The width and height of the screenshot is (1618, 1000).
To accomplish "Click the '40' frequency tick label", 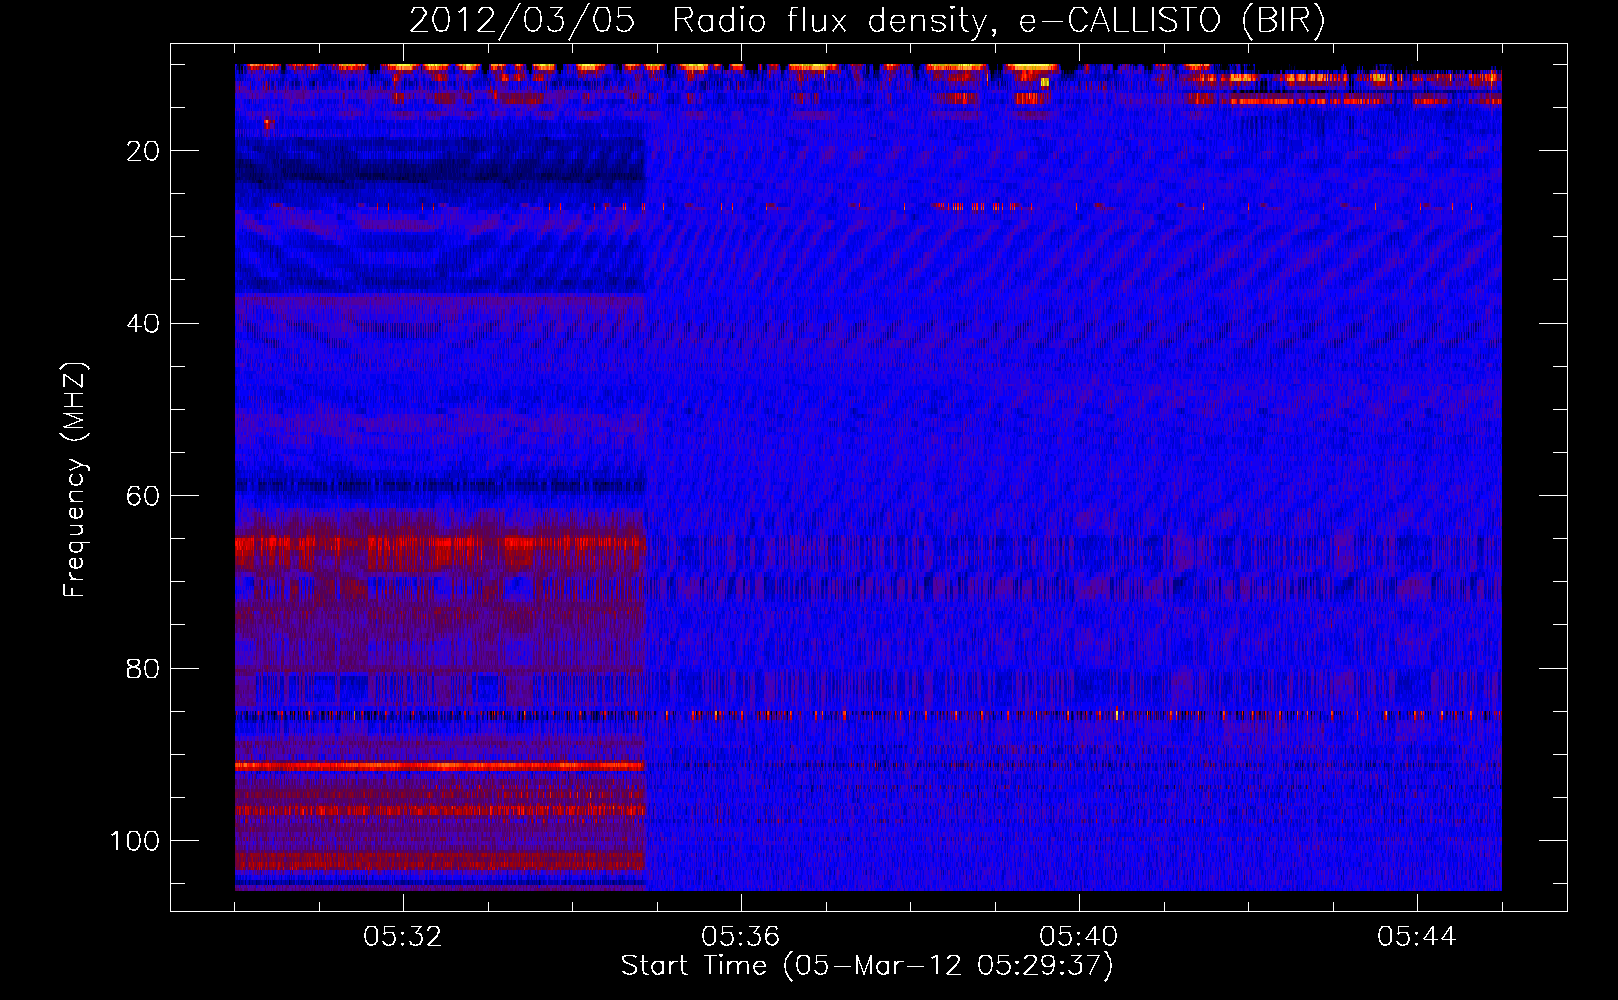I will 144,324.
